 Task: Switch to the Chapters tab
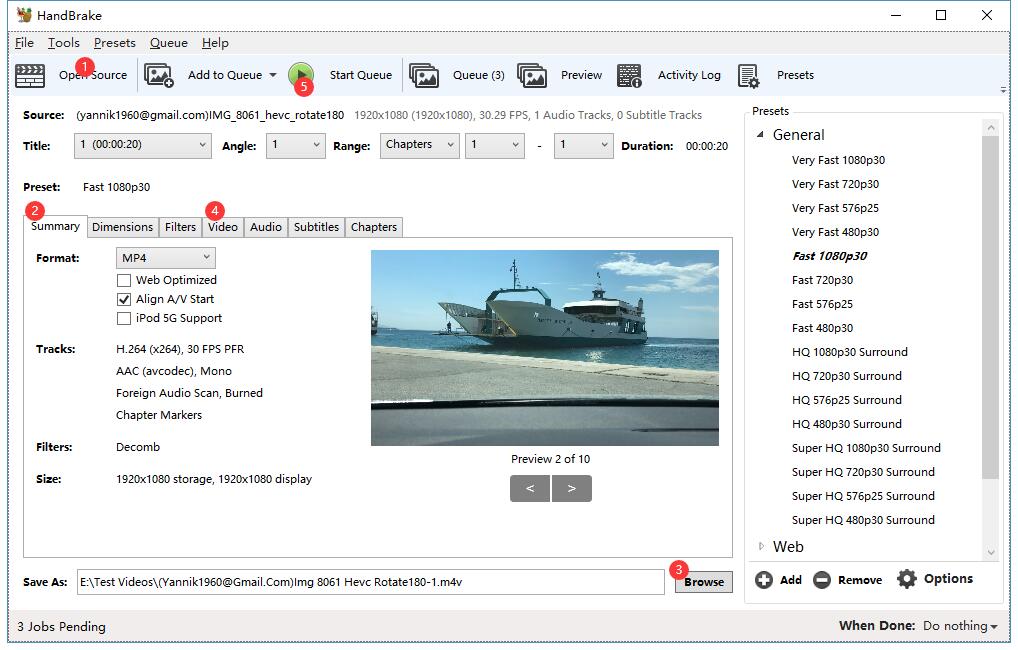374,227
